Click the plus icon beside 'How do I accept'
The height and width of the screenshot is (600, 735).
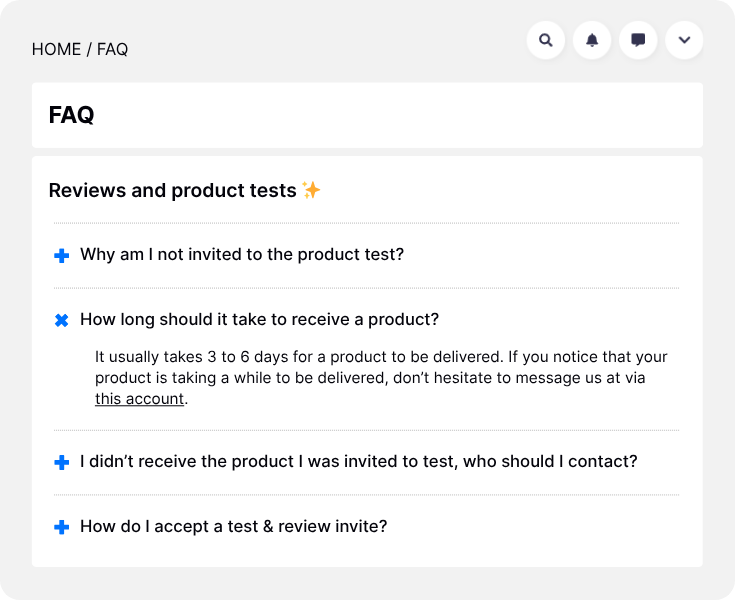click(x=61, y=527)
